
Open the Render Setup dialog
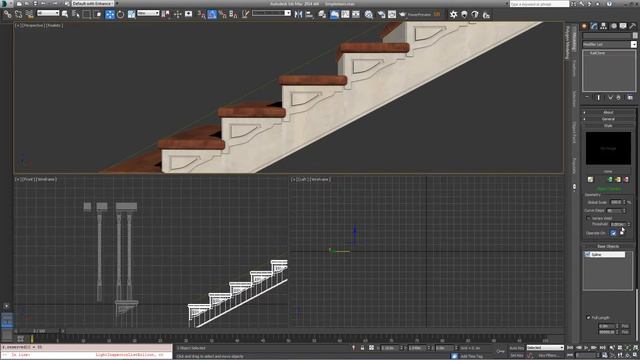(x=381, y=14)
